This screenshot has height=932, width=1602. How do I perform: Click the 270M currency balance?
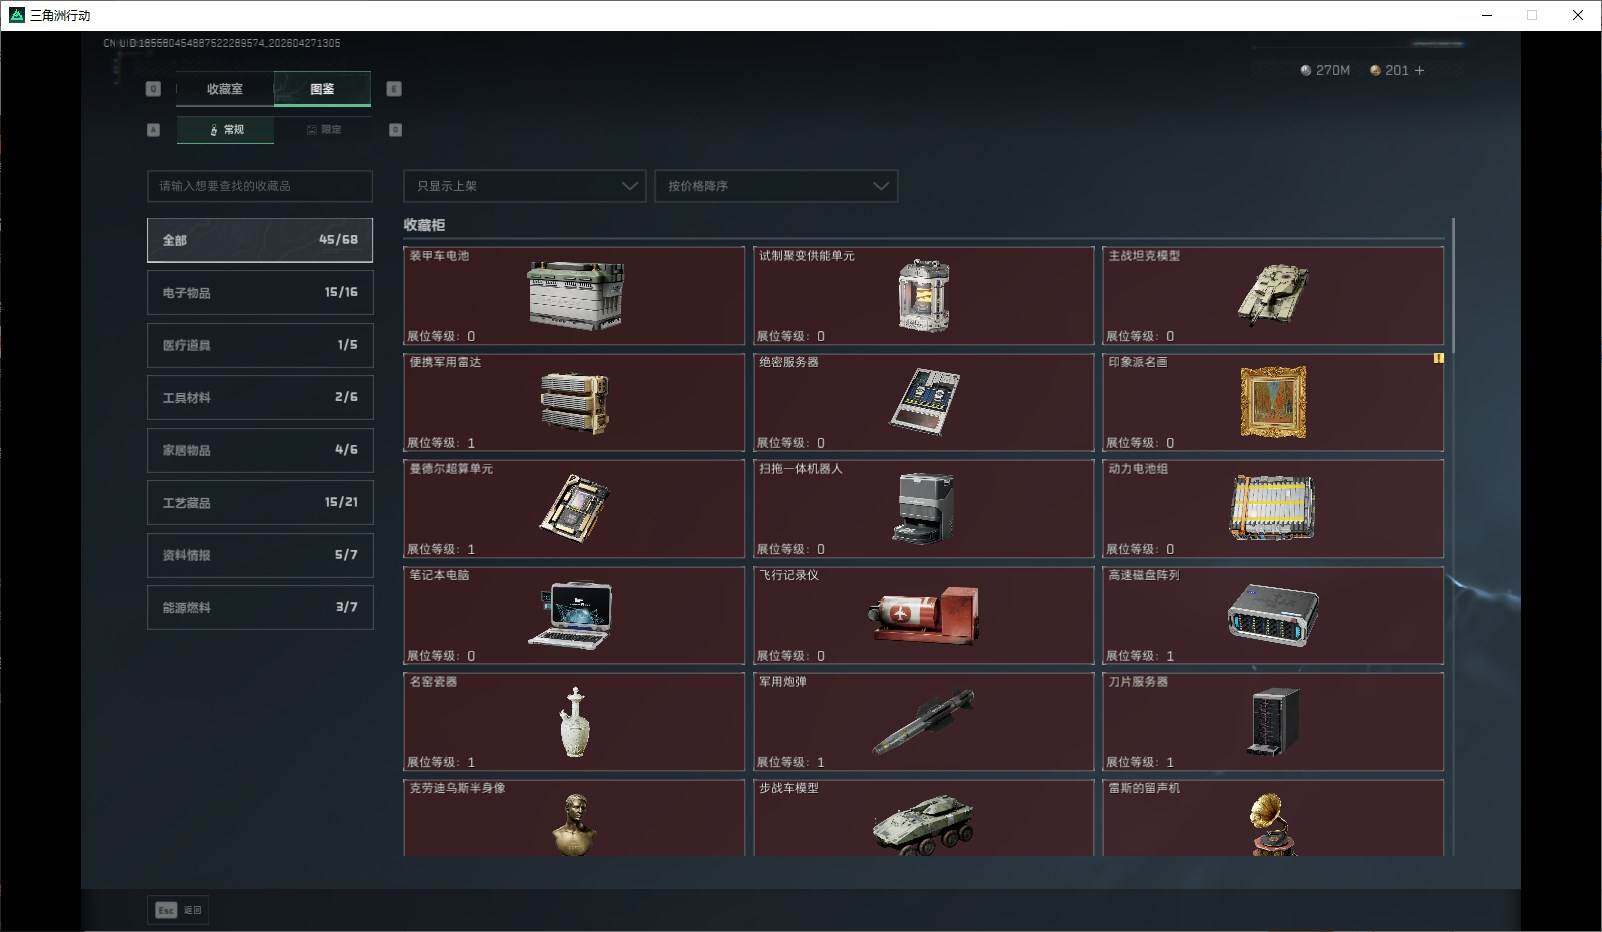[1325, 70]
